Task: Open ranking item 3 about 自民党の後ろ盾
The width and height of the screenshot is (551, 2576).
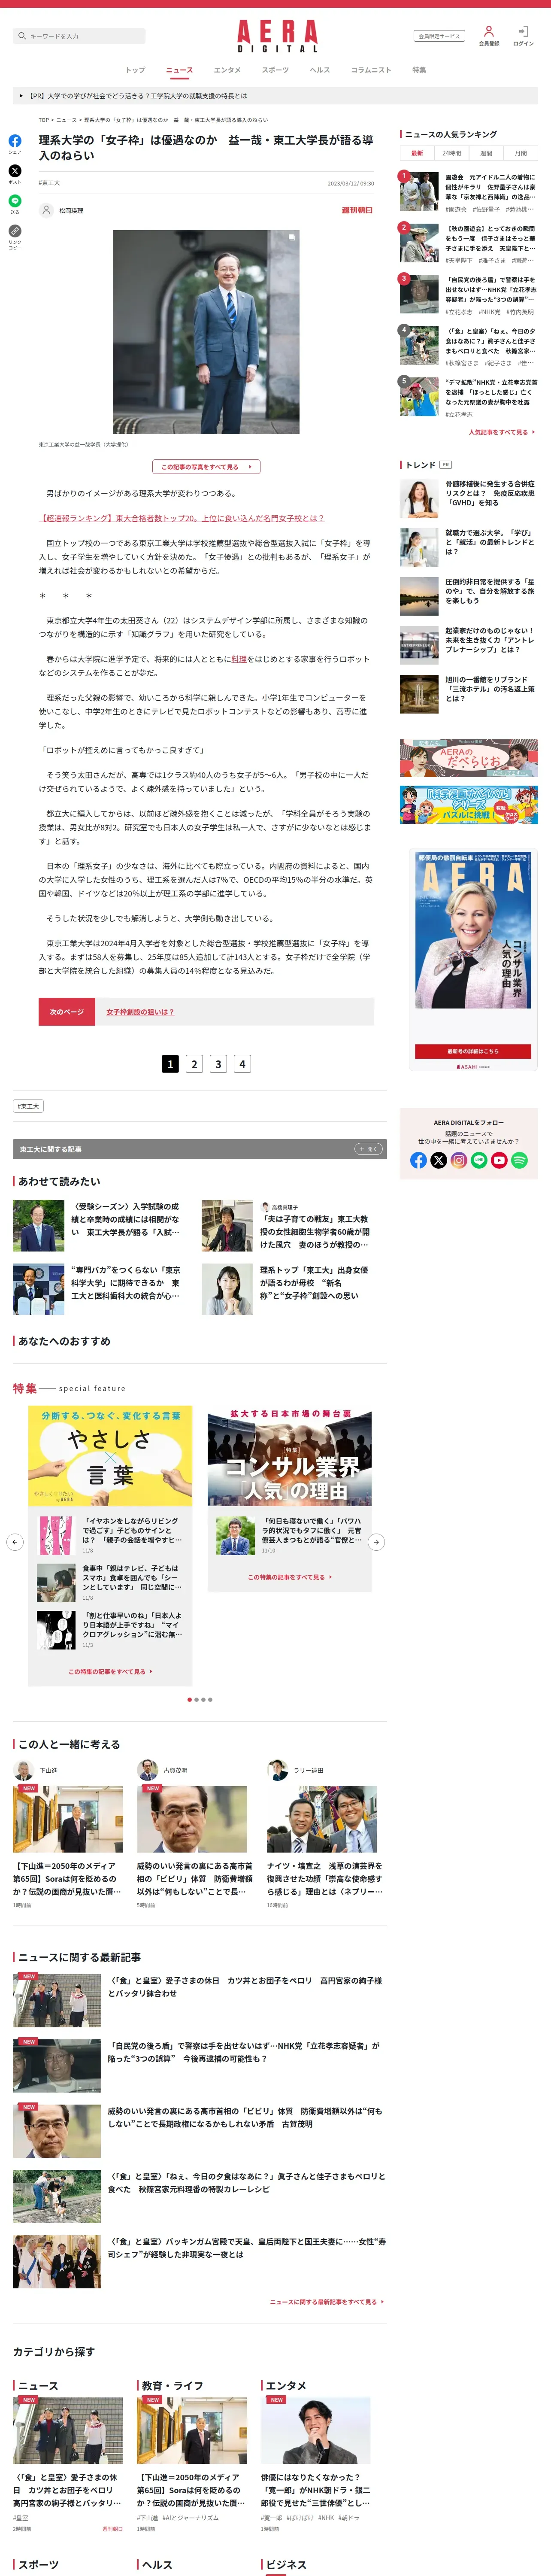Action: (x=469, y=294)
